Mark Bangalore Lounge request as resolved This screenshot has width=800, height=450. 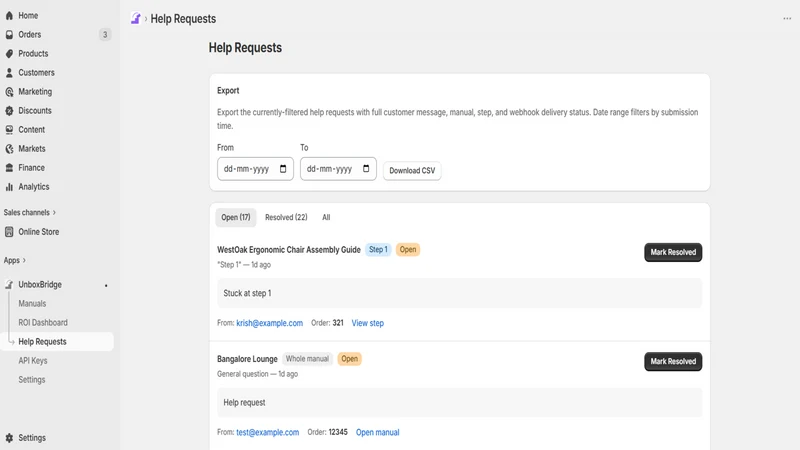(673, 361)
